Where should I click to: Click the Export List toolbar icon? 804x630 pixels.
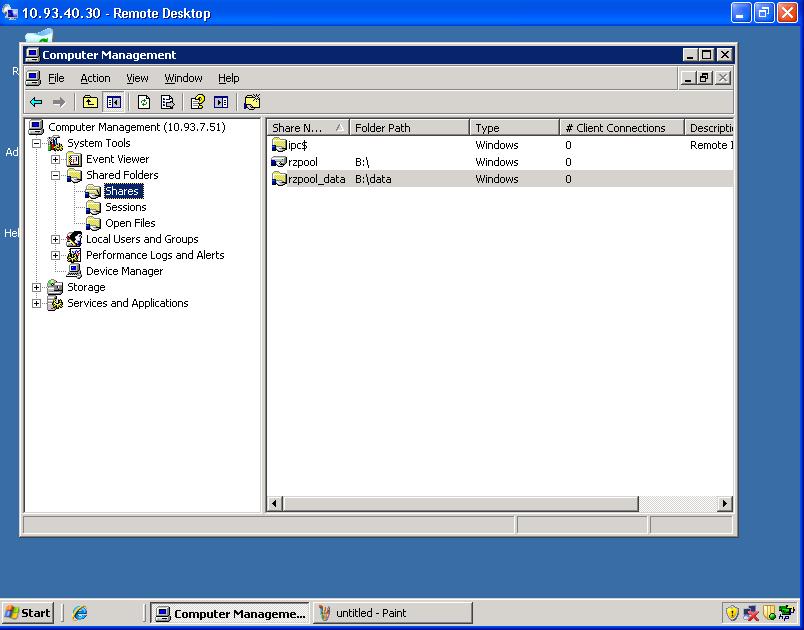click(167, 102)
